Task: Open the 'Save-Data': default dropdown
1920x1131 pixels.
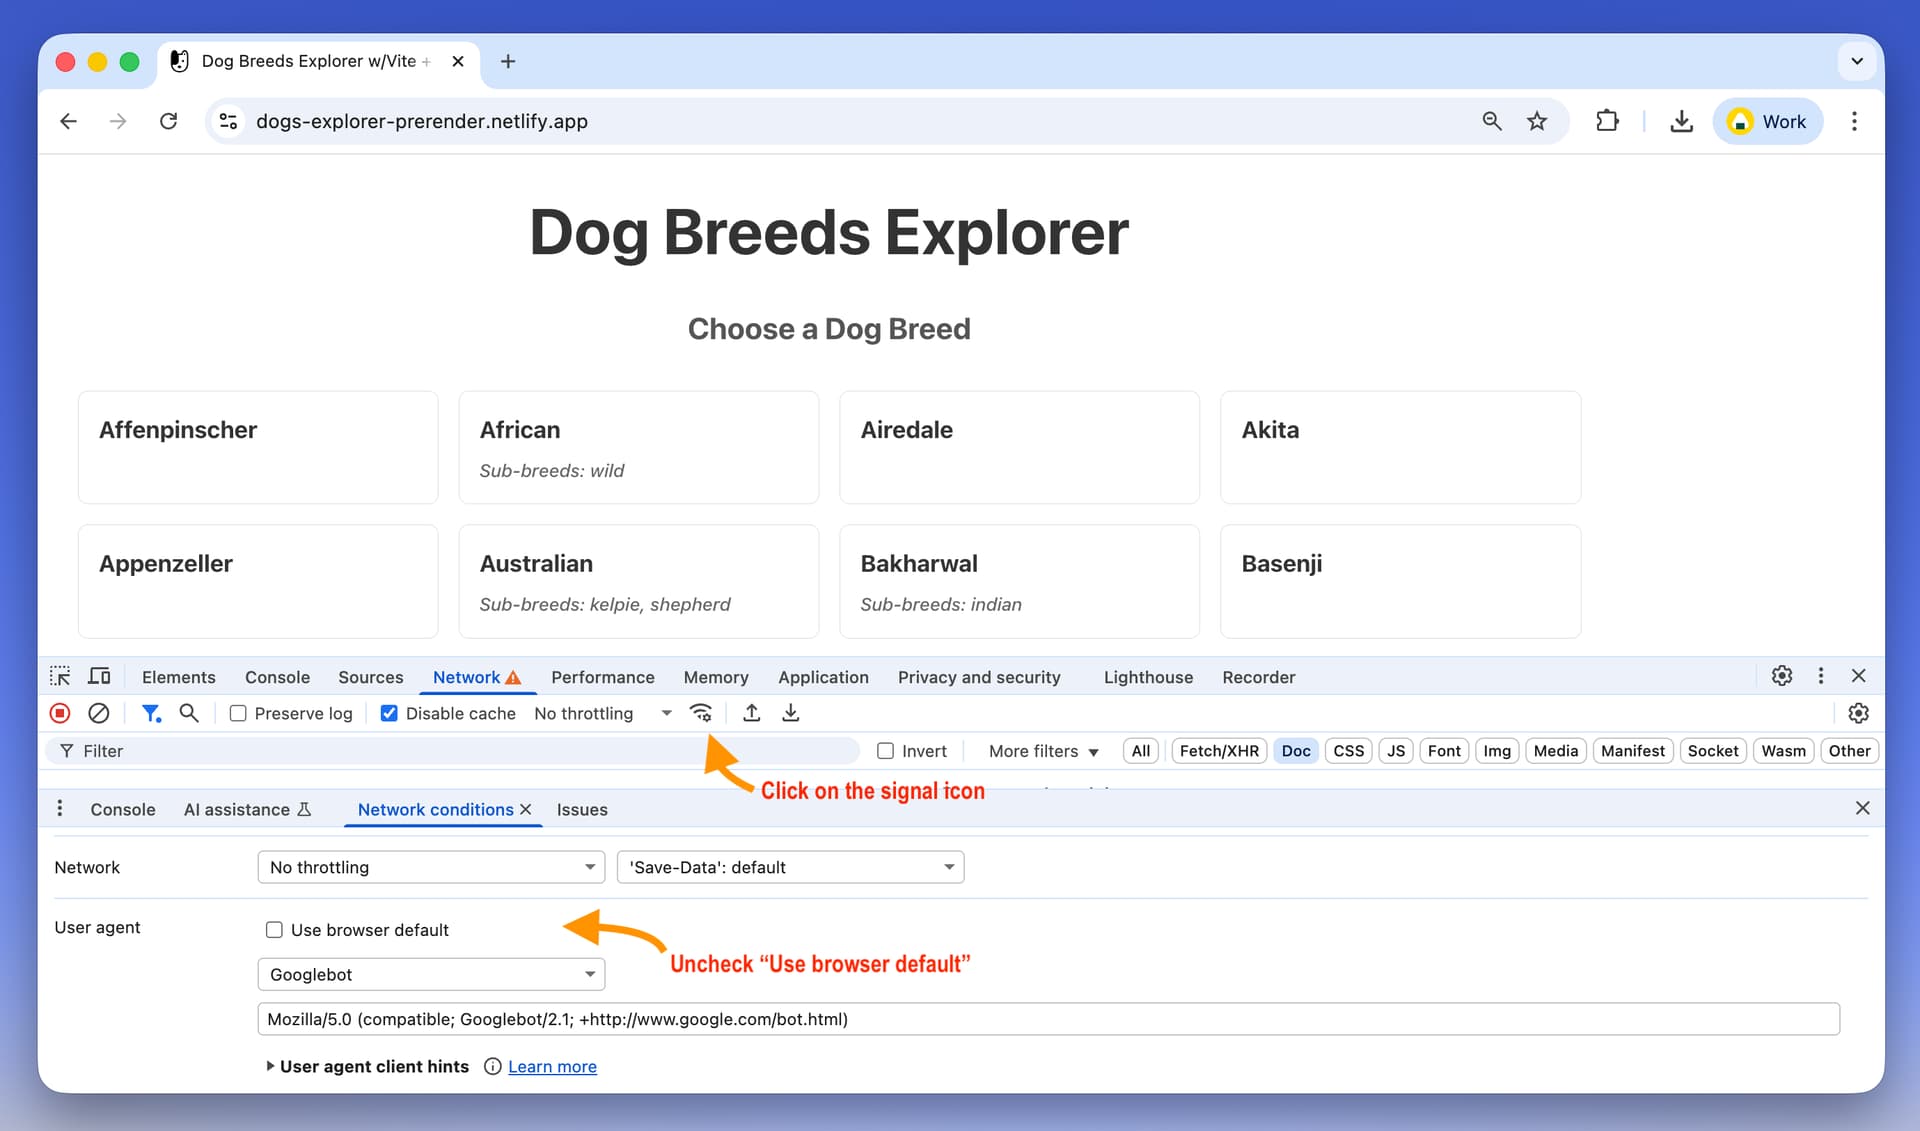Action: [x=790, y=867]
